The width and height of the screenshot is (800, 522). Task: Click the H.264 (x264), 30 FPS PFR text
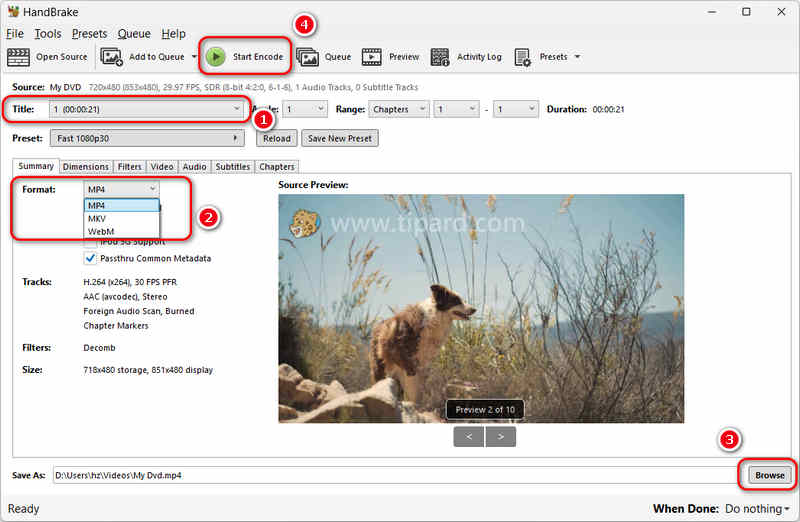tap(130, 282)
